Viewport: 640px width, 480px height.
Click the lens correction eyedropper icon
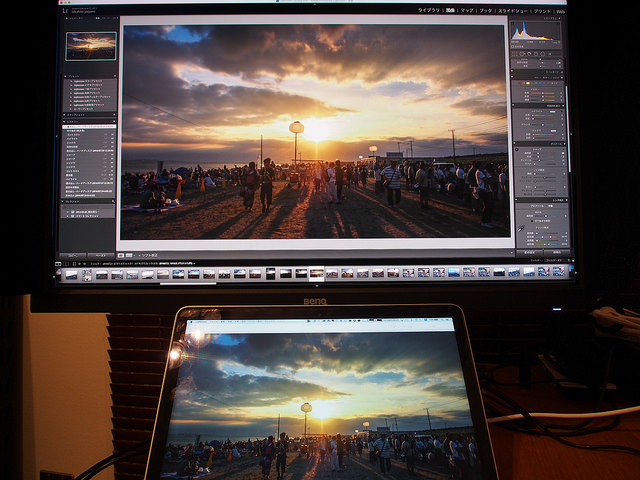pos(520,228)
